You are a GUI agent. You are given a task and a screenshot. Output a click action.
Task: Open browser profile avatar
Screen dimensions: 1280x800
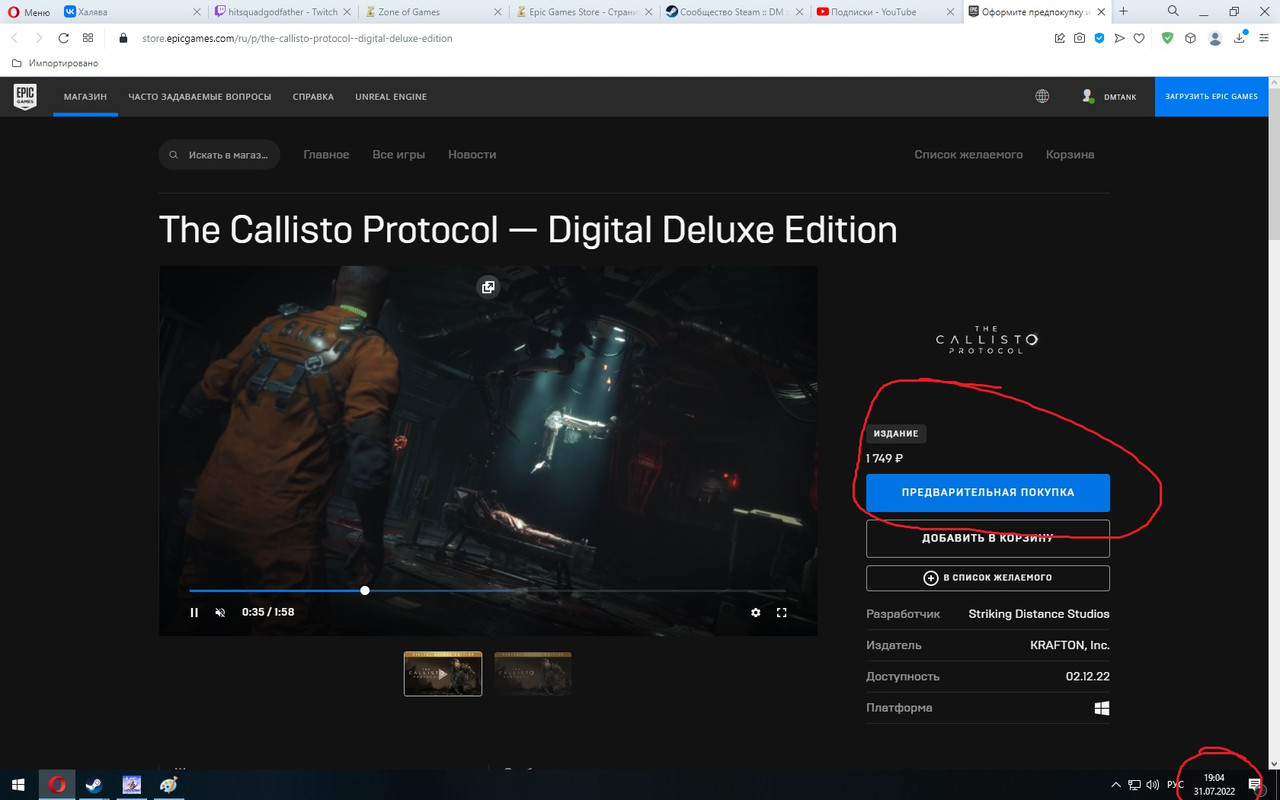[x=1215, y=38]
